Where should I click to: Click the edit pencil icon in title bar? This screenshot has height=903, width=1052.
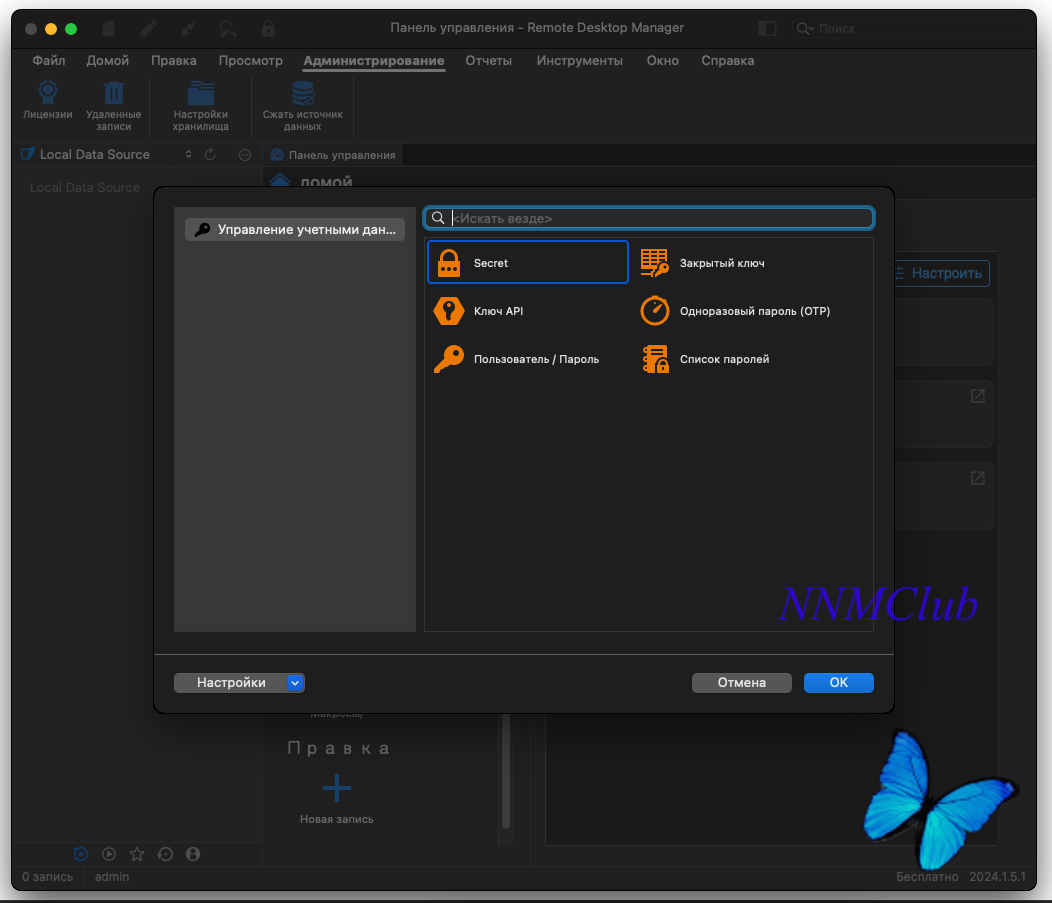(148, 28)
